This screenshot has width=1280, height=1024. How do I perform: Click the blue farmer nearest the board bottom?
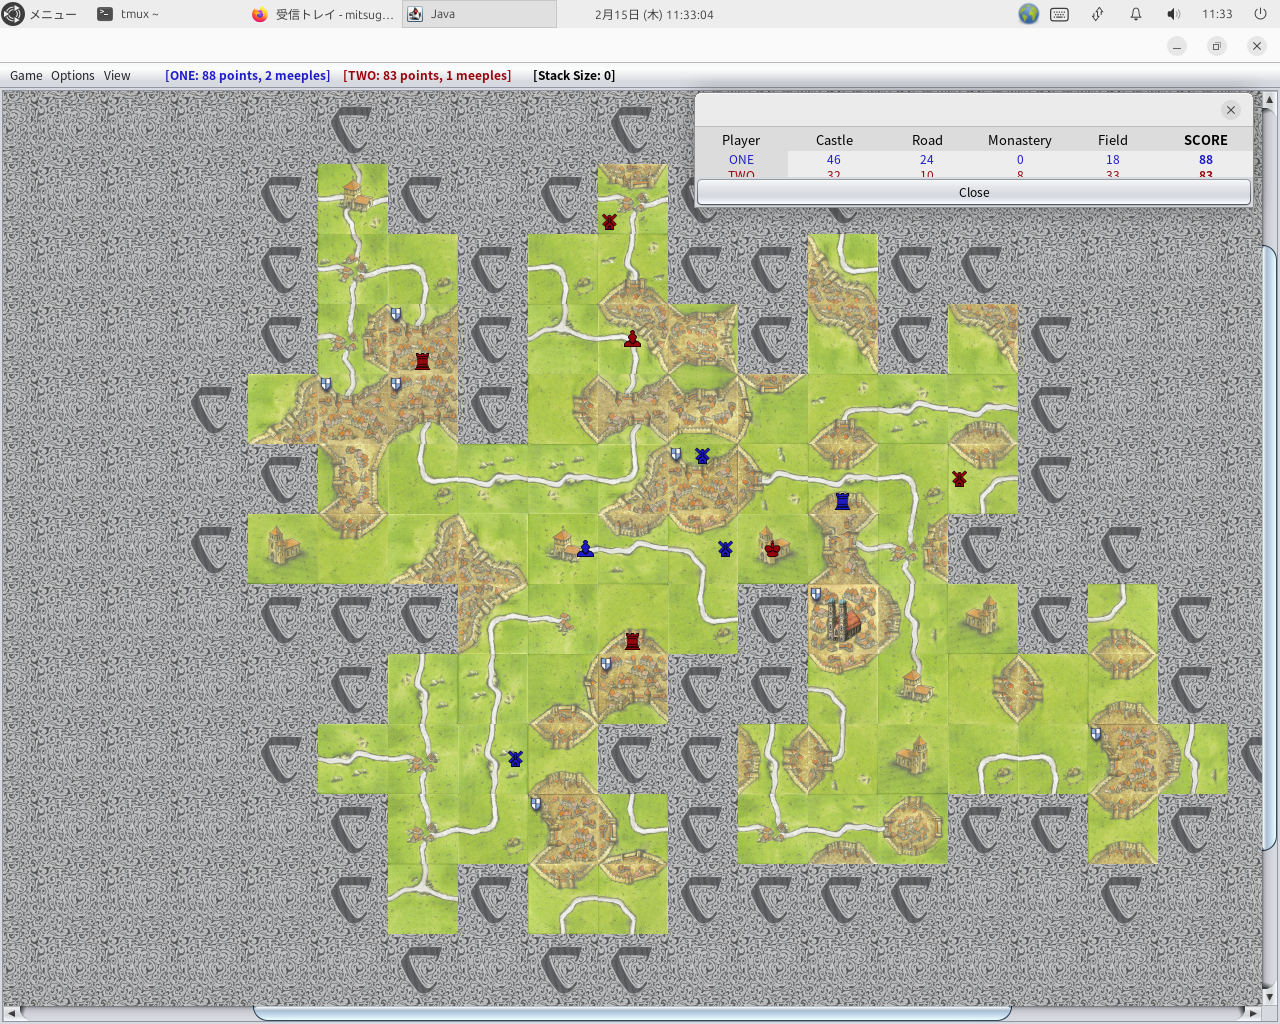[515, 759]
